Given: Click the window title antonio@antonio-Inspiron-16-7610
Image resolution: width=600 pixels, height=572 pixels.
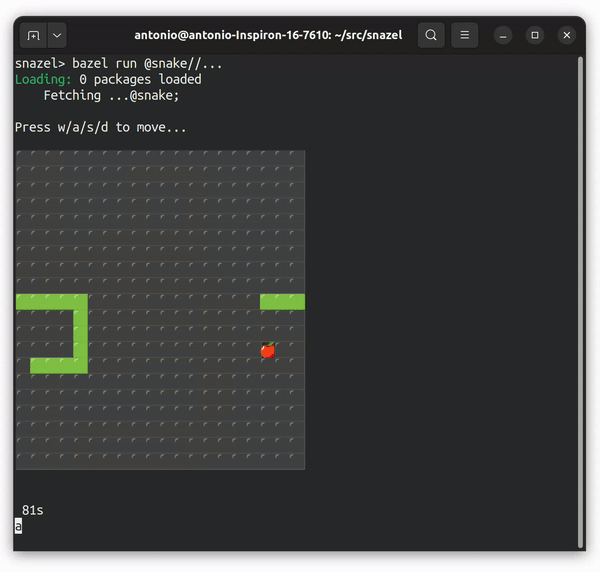Looking at the screenshot, I should click(268, 35).
